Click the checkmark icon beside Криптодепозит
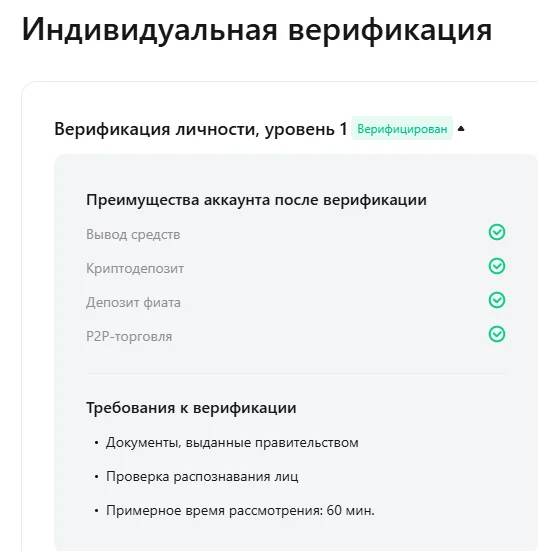The image size is (538, 551). point(497,266)
